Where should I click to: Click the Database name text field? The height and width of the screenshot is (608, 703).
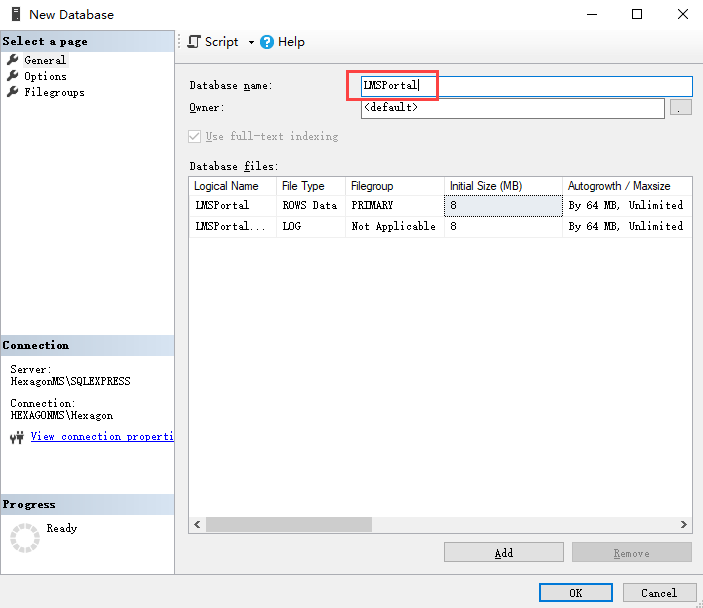pyautogui.click(x=525, y=86)
